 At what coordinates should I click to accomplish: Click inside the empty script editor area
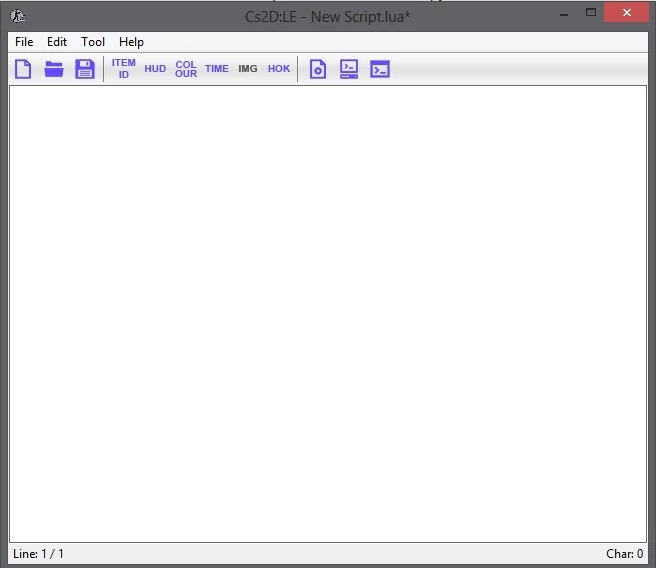click(x=328, y=314)
